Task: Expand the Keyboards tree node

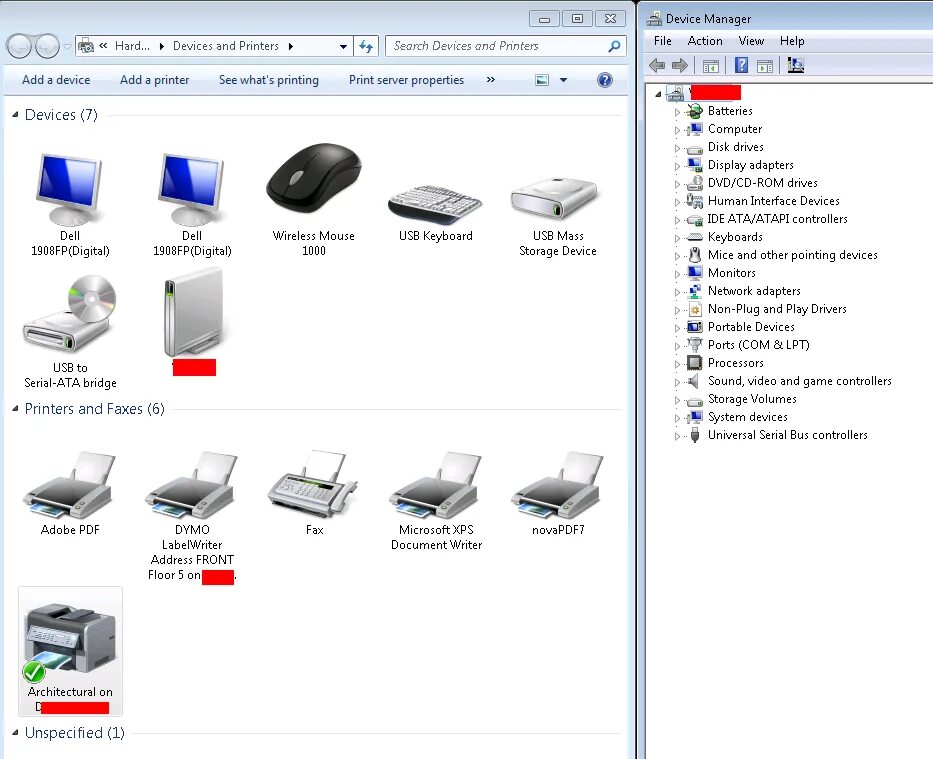Action: pyautogui.click(x=677, y=238)
